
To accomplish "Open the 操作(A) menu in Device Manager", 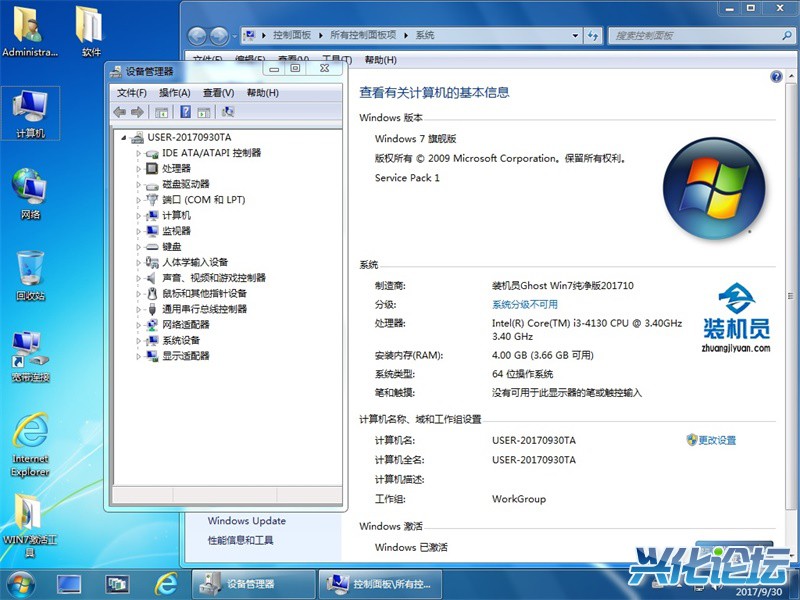I will (x=174, y=93).
